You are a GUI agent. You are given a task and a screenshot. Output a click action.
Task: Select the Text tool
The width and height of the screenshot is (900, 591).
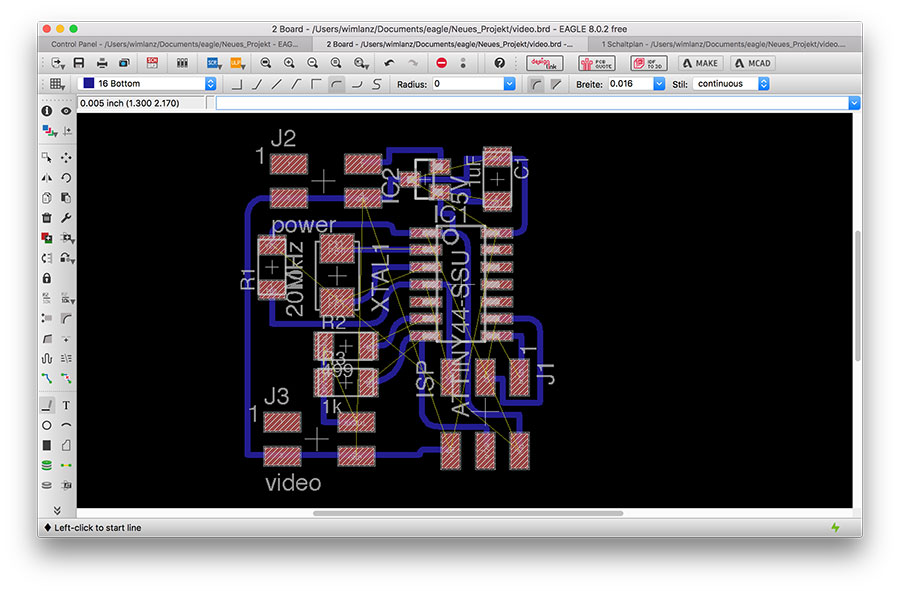coord(67,405)
